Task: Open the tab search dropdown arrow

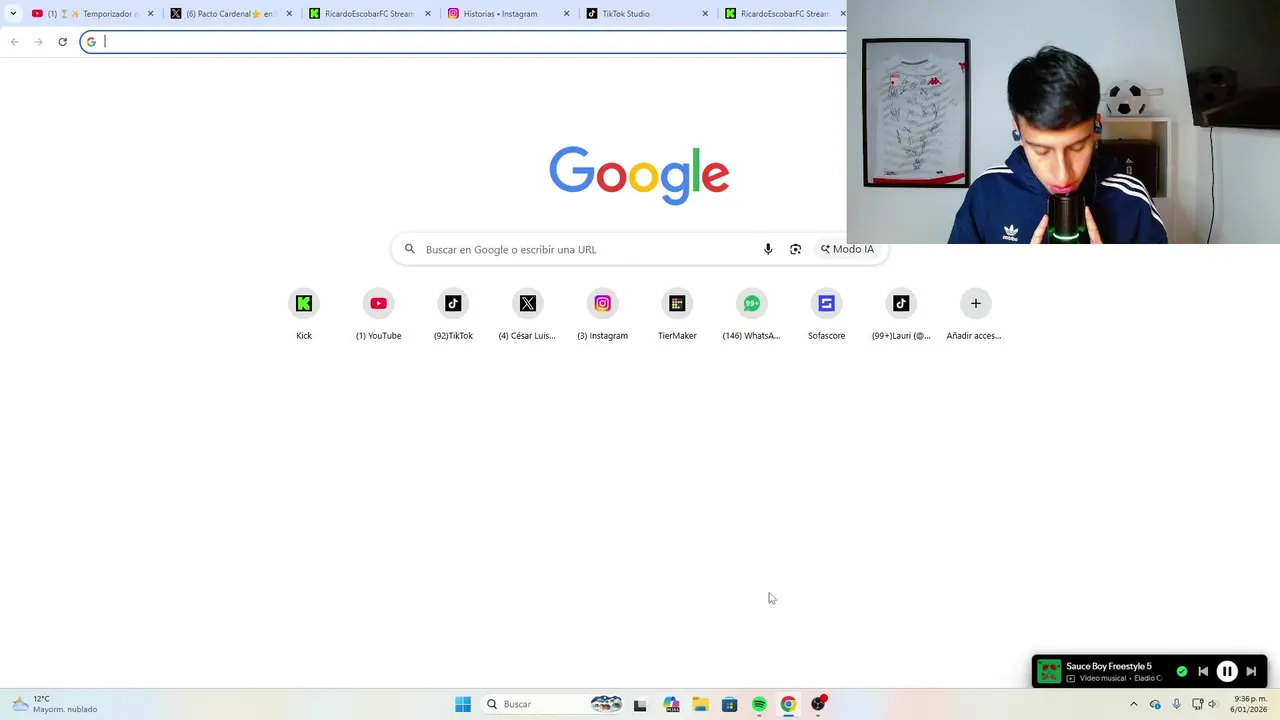Action: pos(12,13)
